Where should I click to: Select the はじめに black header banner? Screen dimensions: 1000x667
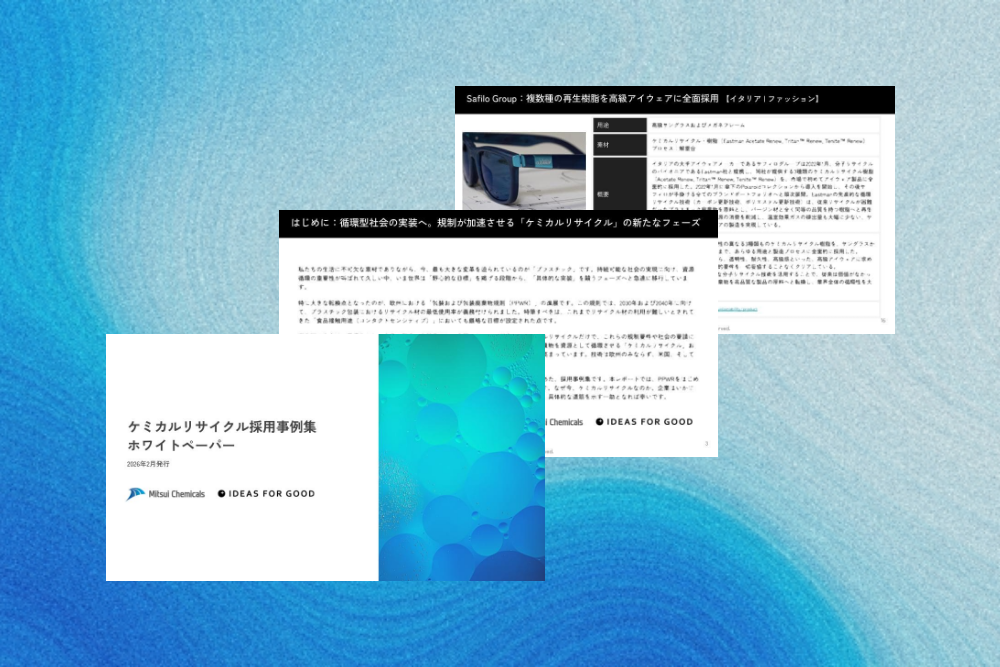[x=491, y=224]
